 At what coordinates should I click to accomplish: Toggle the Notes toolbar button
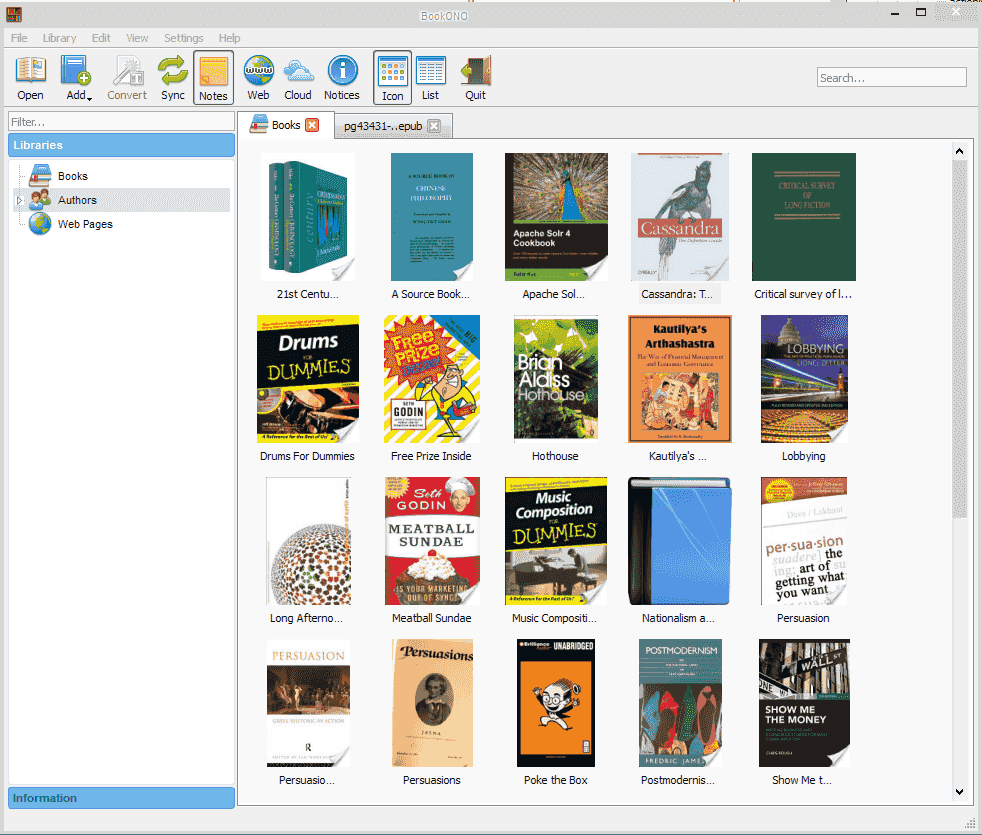[214, 78]
